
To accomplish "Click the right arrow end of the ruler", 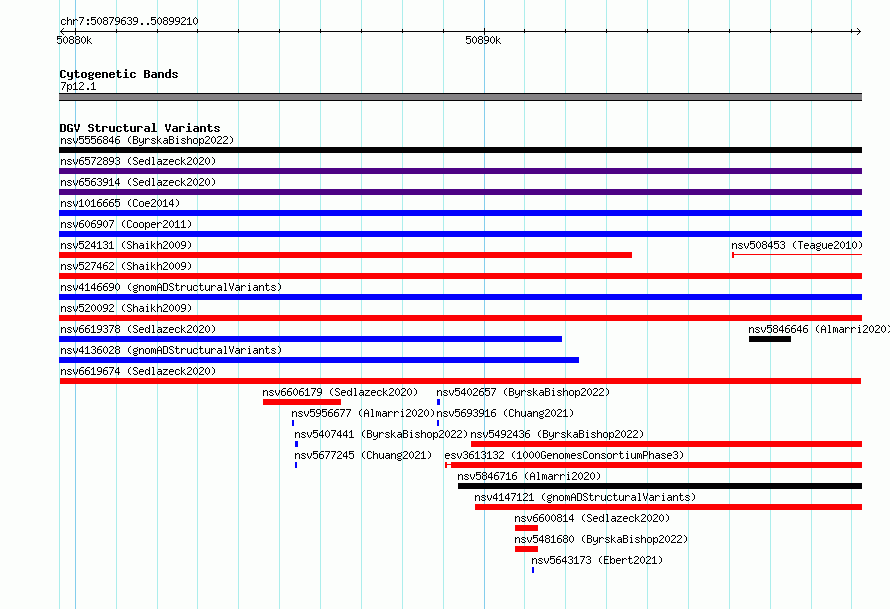I will coord(858,31).
